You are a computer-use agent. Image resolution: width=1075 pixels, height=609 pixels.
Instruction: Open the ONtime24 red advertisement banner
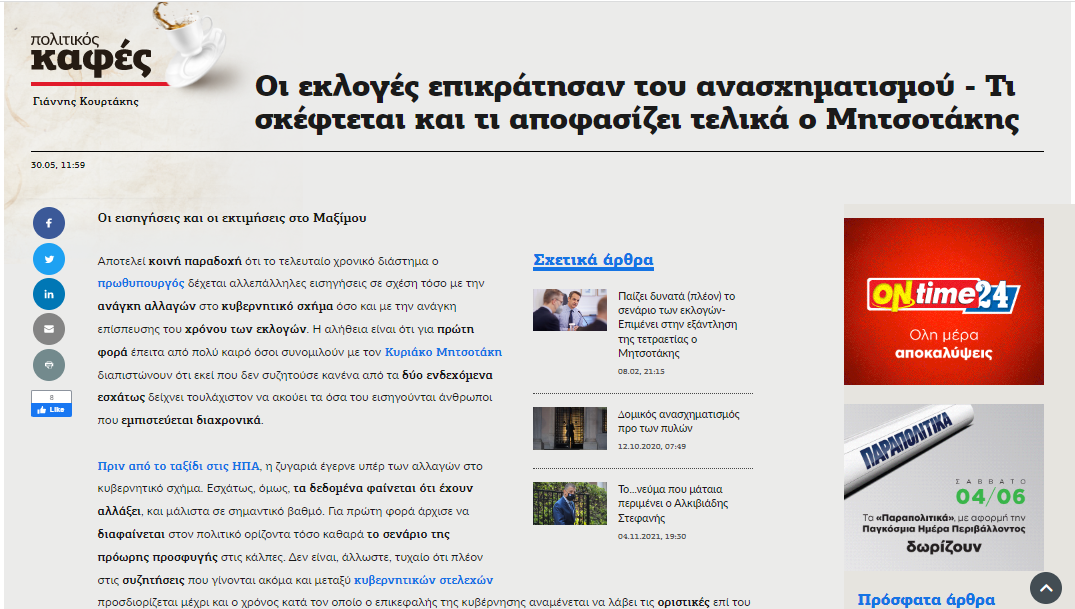click(x=943, y=301)
